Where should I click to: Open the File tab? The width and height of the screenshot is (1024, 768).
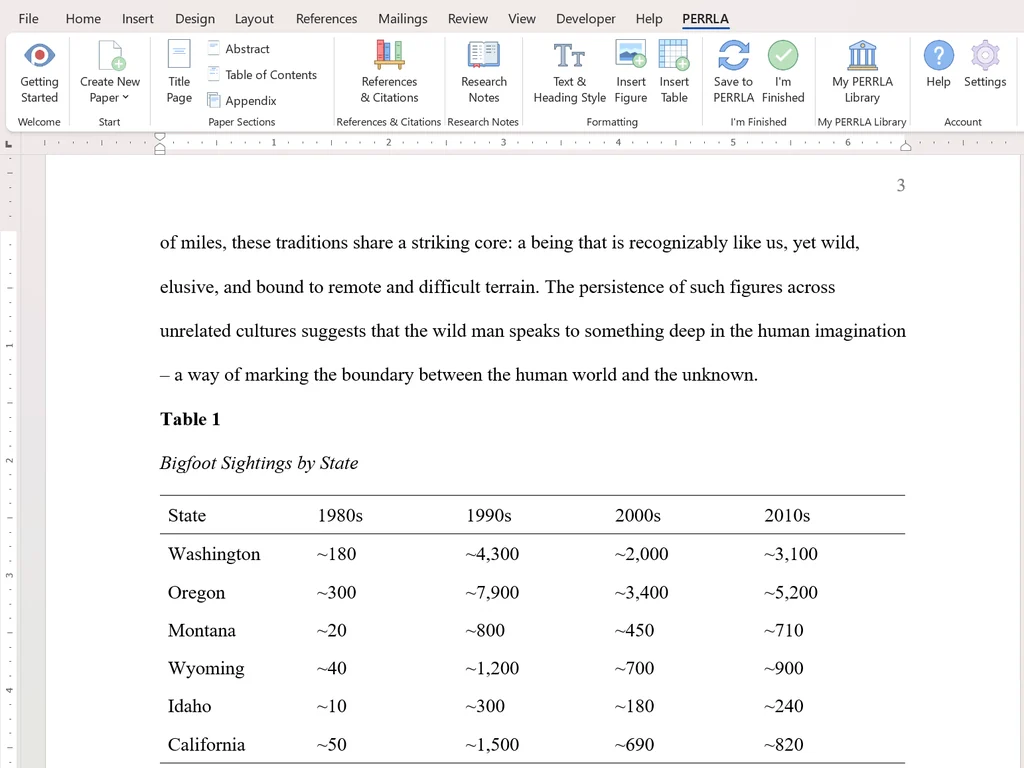coord(28,18)
